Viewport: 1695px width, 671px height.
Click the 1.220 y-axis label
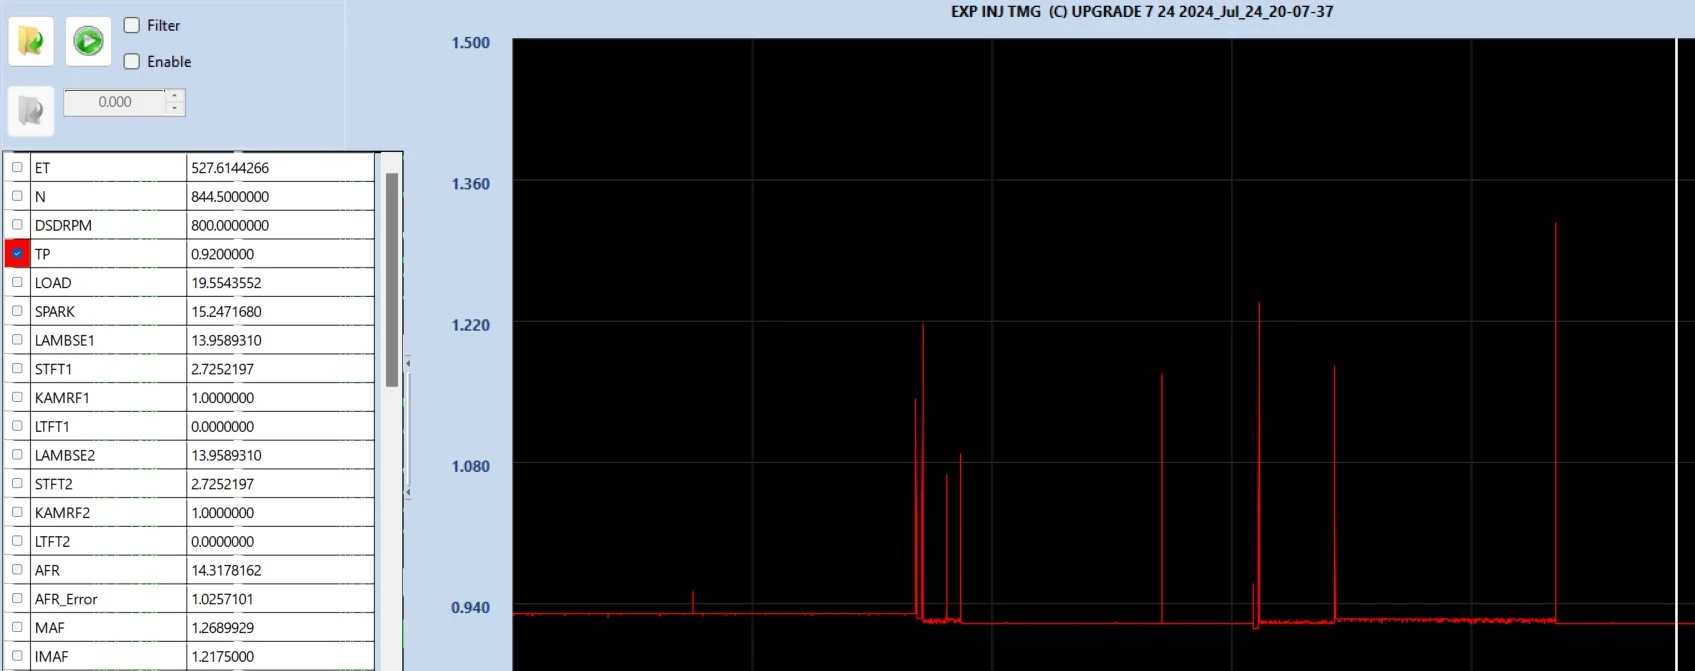(x=470, y=325)
